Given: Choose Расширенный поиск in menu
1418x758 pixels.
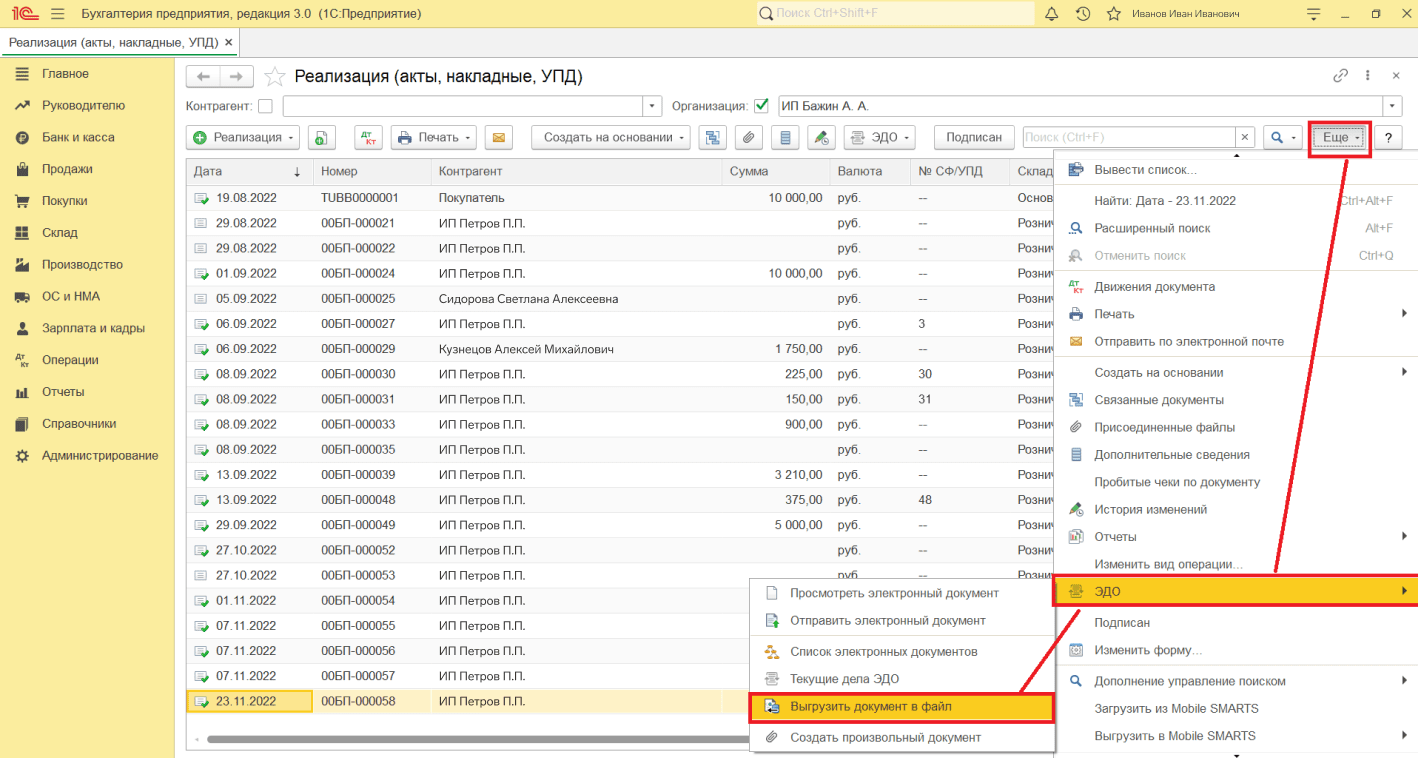Looking at the screenshot, I should pos(1152,228).
